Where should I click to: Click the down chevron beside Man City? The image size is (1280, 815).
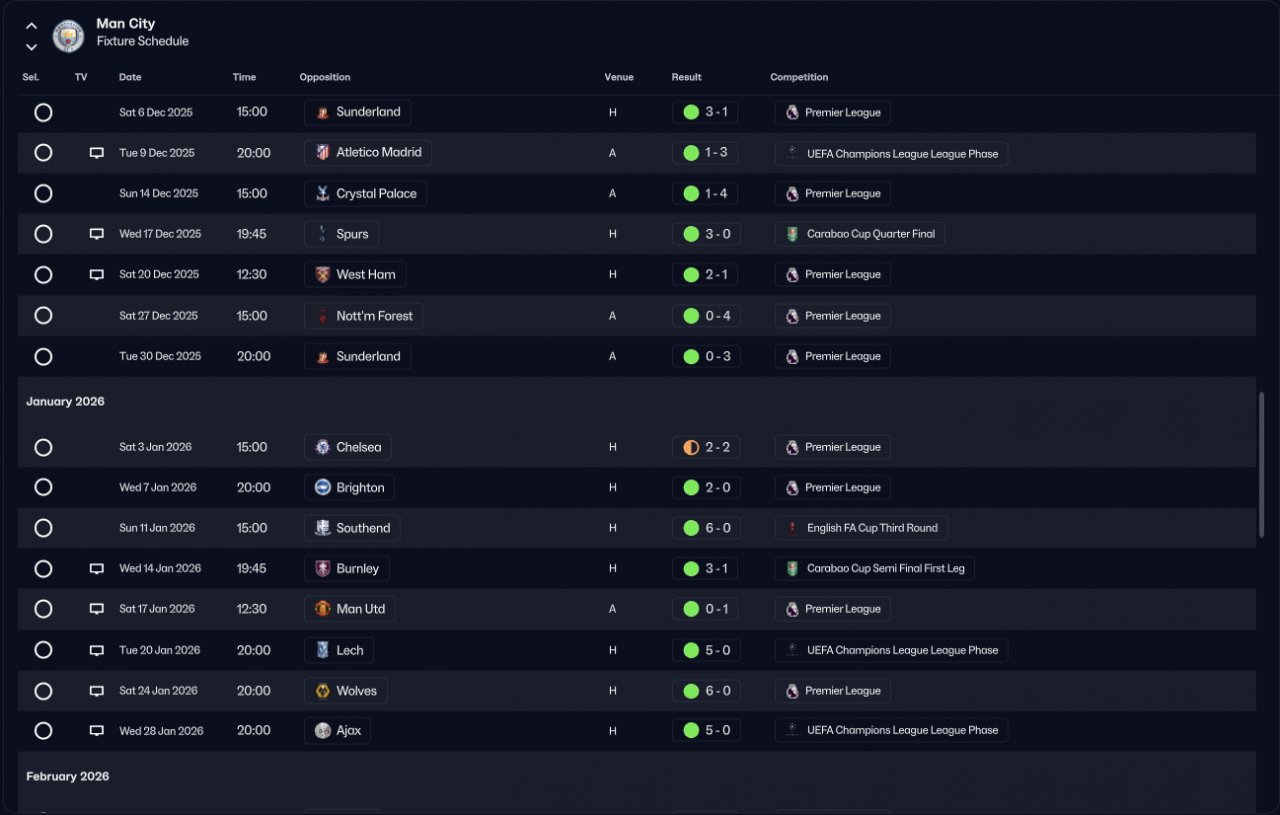tap(32, 46)
